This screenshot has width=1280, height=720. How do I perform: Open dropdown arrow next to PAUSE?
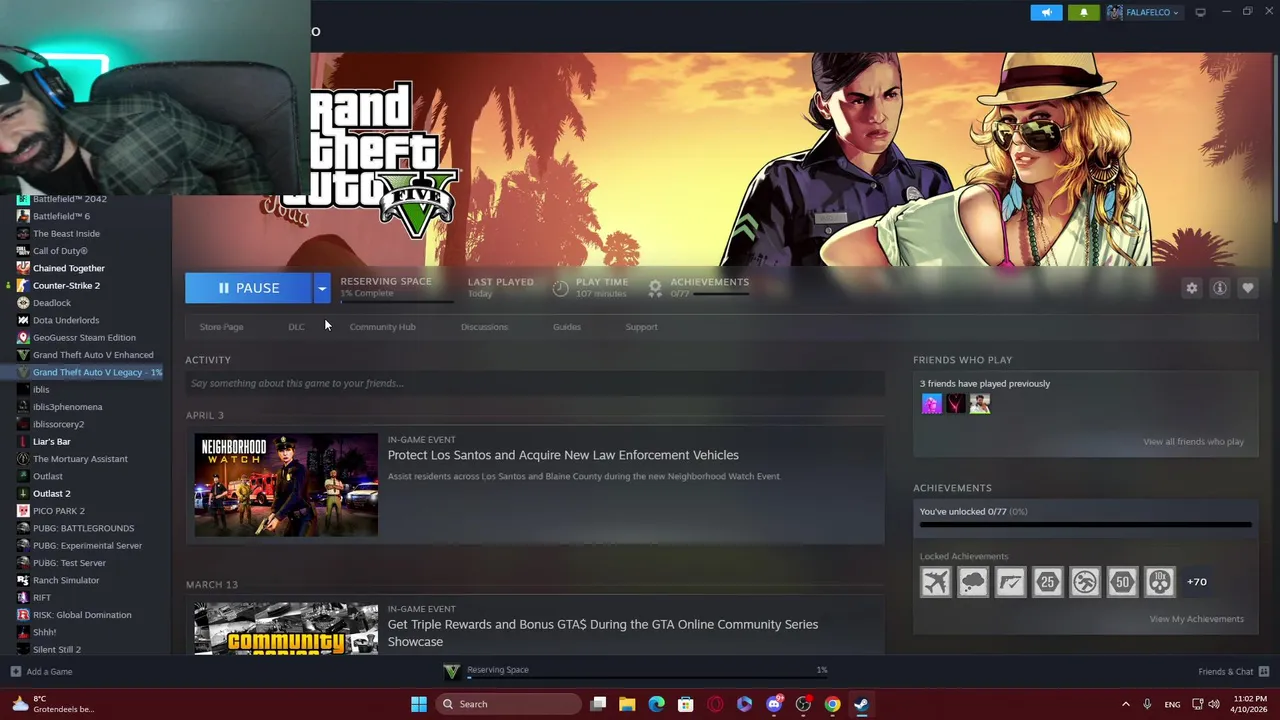[321, 288]
